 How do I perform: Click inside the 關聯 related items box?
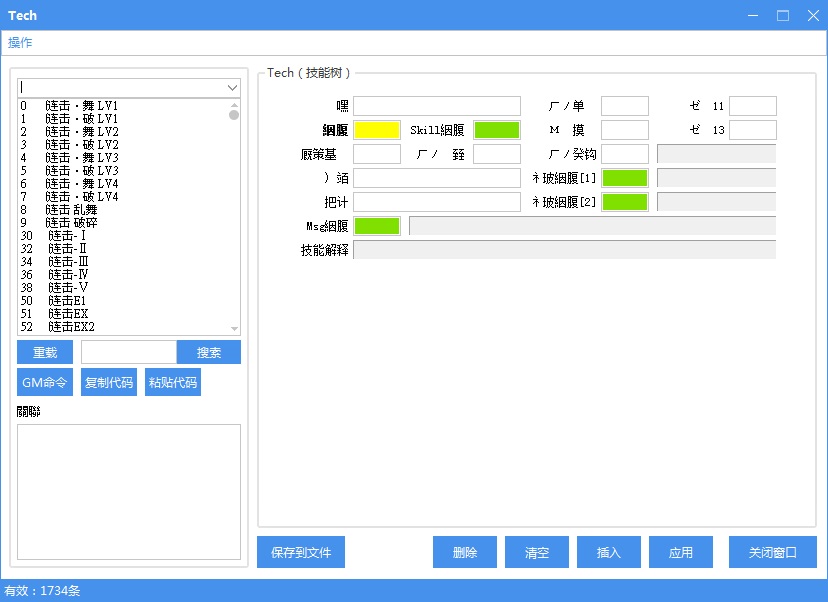click(x=129, y=492)
